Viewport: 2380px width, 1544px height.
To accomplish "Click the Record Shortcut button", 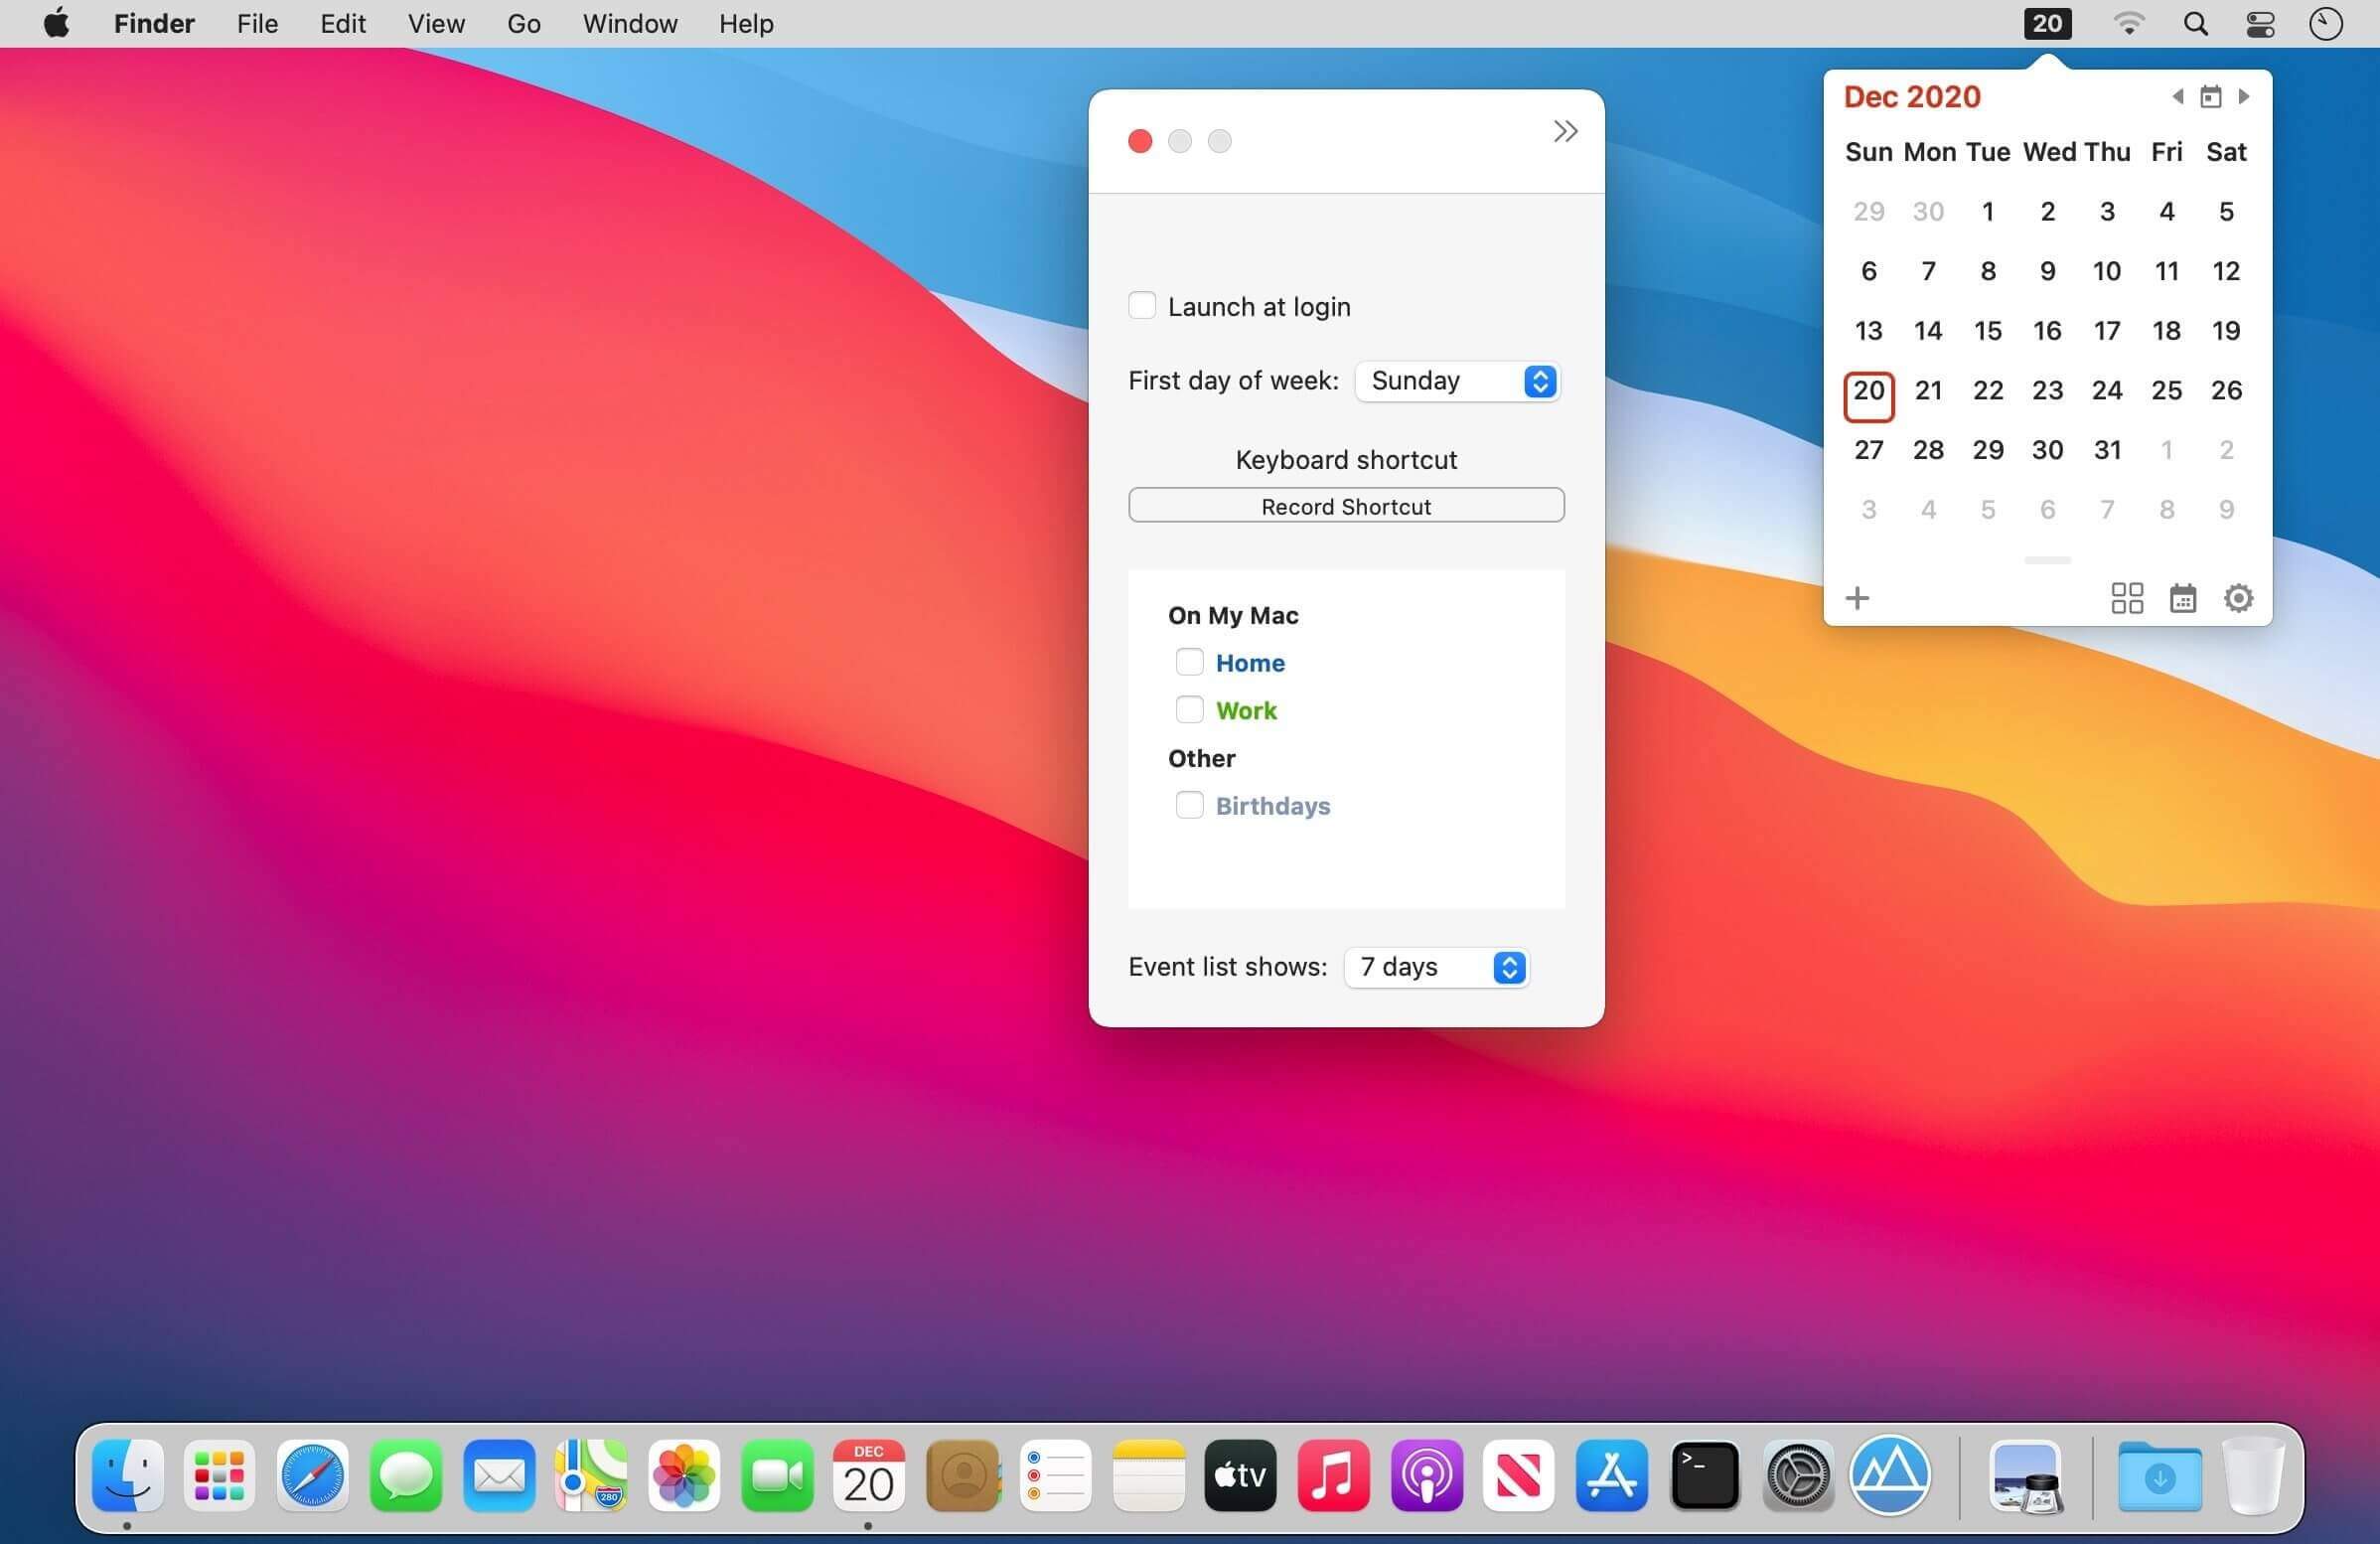I will click(1346, 505).
